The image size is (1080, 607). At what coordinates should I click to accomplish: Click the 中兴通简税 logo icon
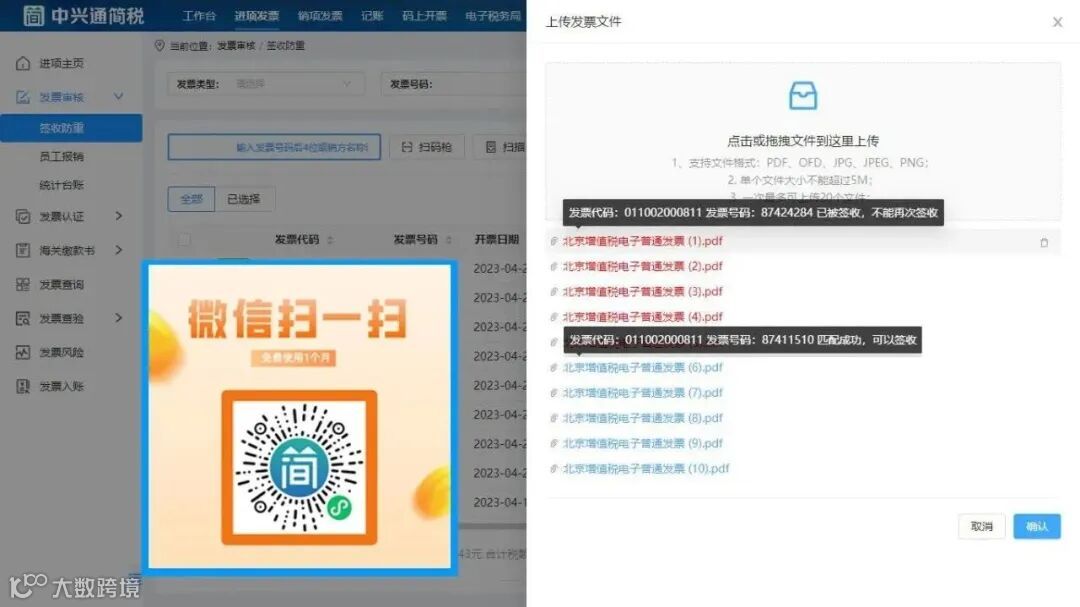coord(33,15)
